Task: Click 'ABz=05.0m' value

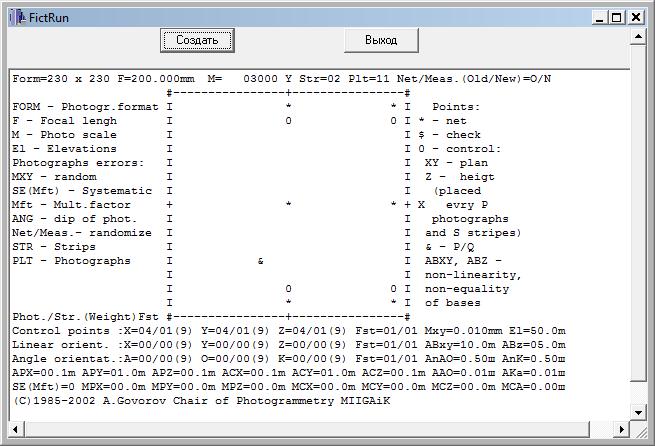Action: click(533, 345)
